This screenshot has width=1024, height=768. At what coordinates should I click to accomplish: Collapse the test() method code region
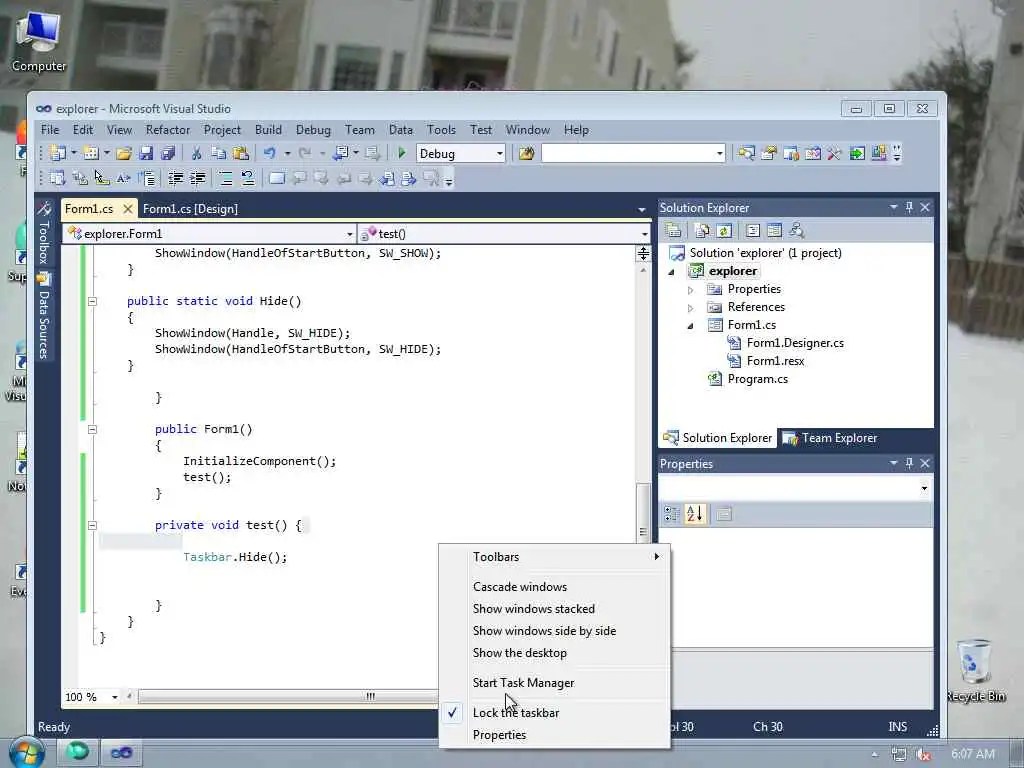(x=92, y=525)
